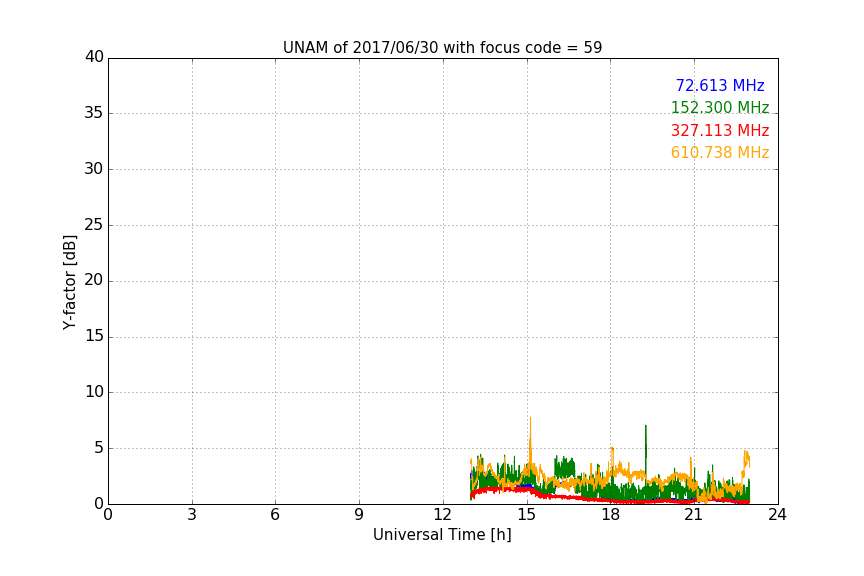Click the x-axis tick label 3
864x576 pixels.
[x=192, y=515]
